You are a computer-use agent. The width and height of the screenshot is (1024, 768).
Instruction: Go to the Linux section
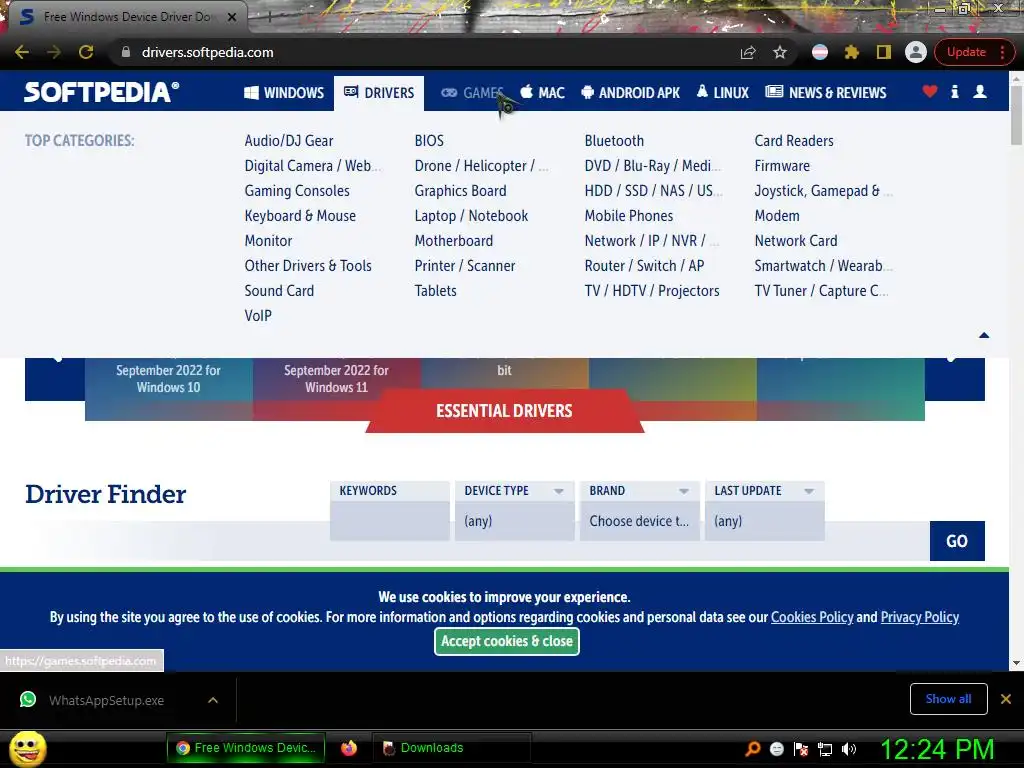coord(723,93)
